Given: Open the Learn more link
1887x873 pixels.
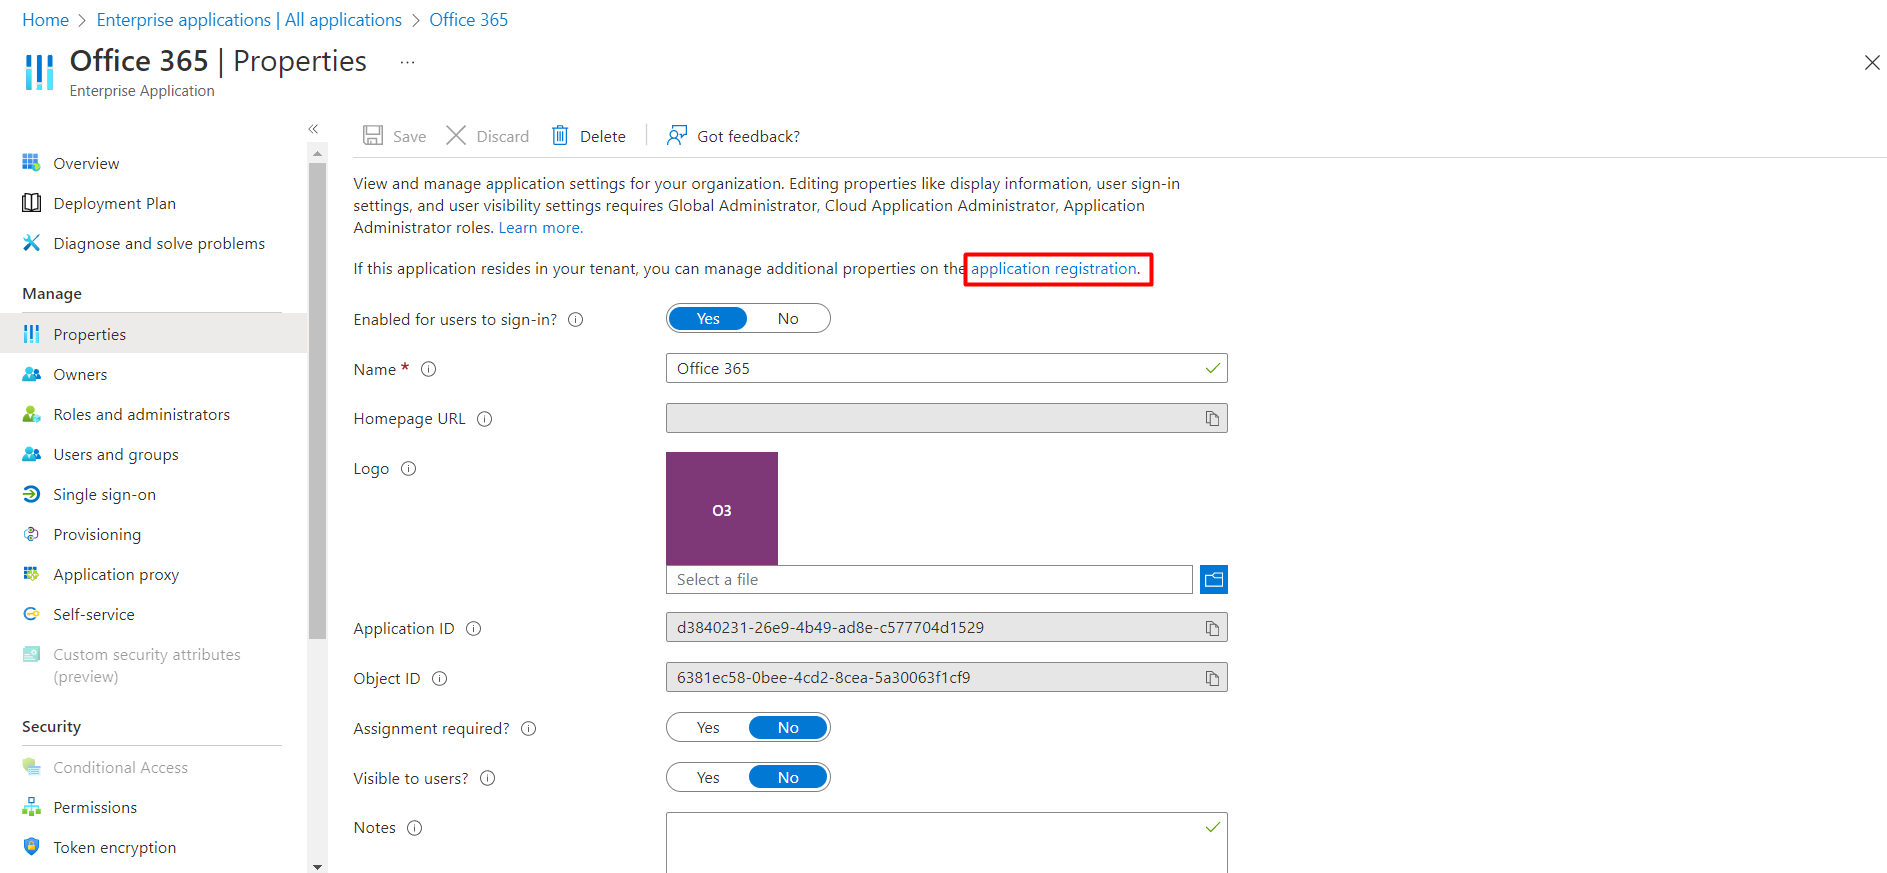Looking at the screenshot, I should coord(540,228).
